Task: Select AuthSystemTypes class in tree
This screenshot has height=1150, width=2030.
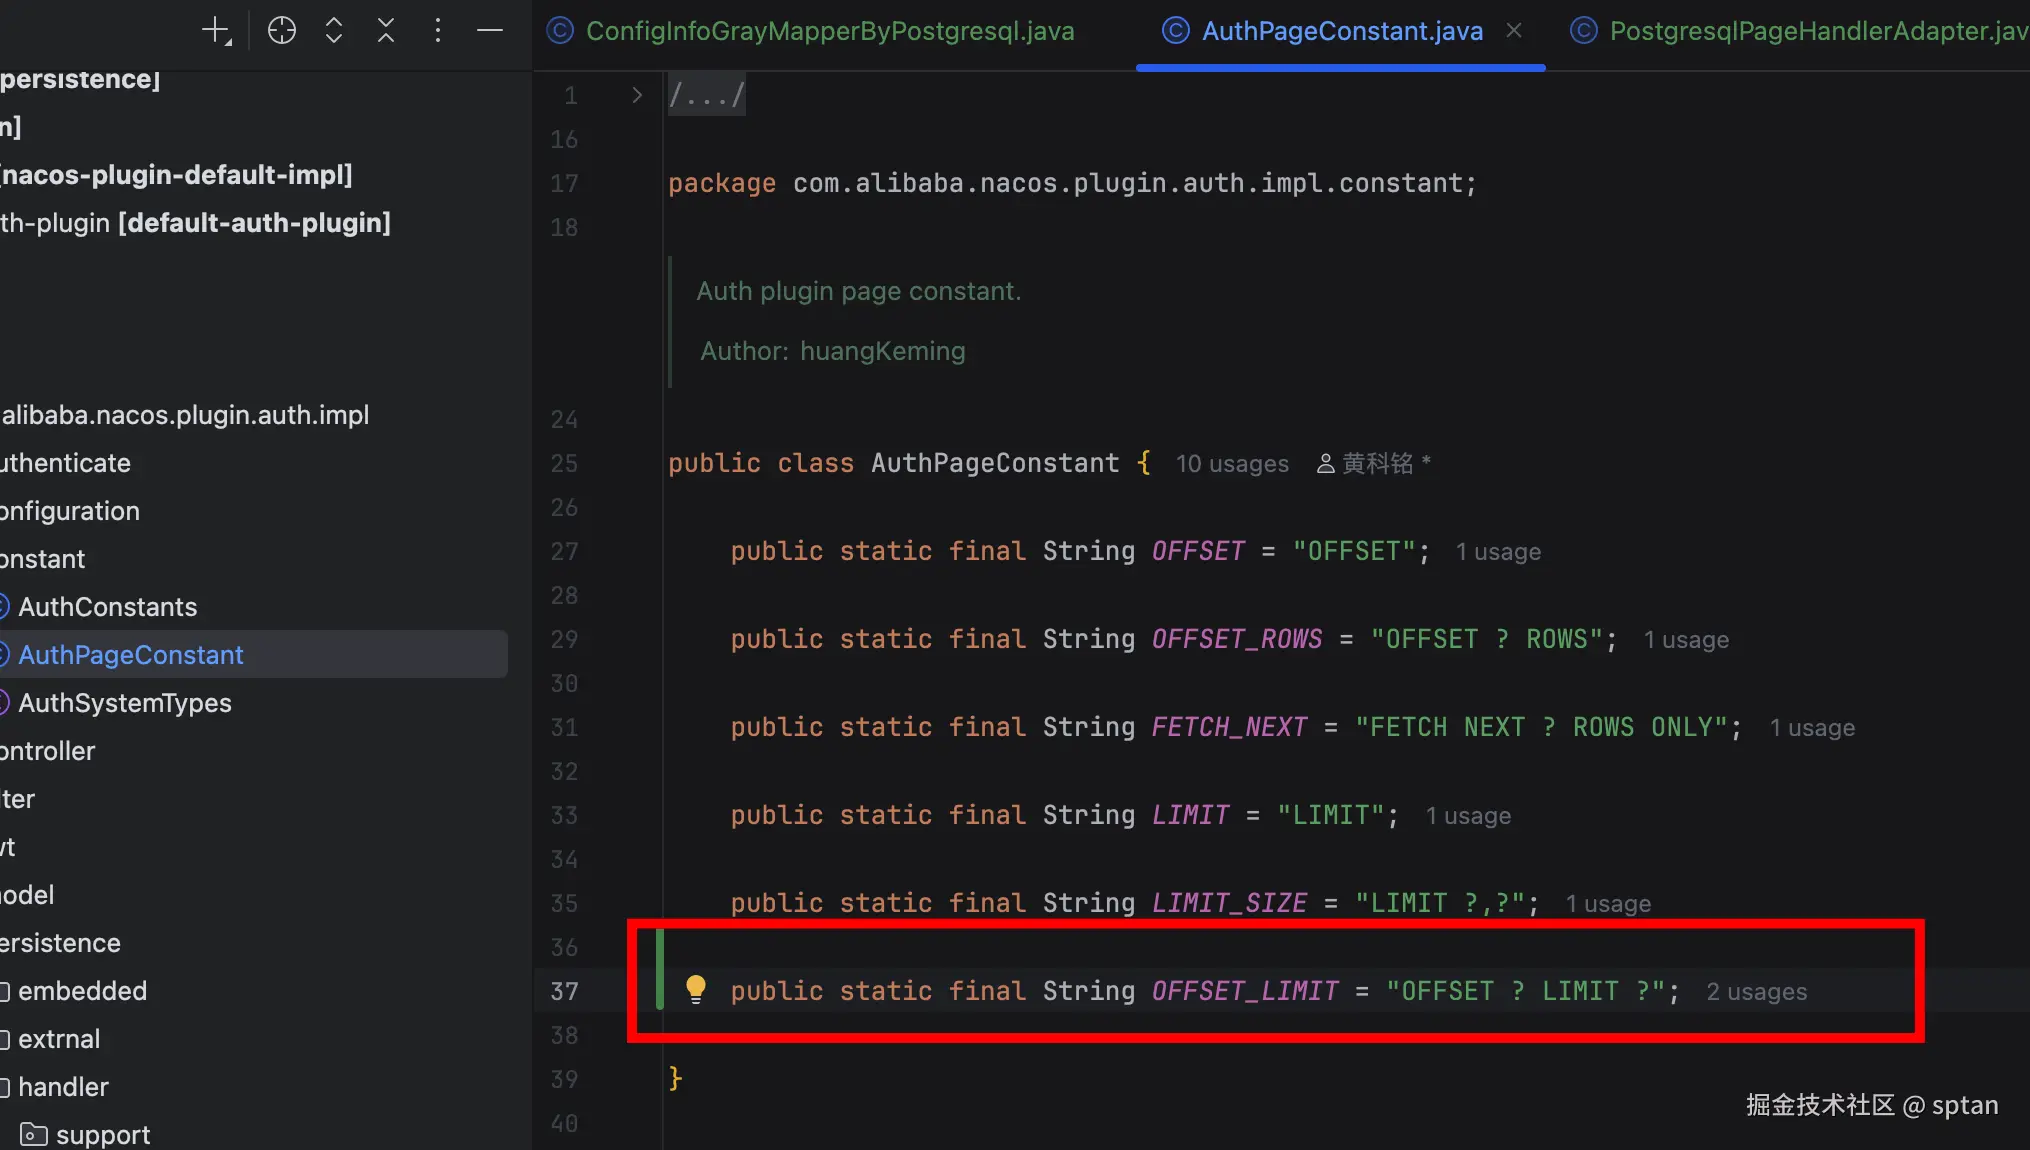Action: pyautogui.click(x=124, y=703)
